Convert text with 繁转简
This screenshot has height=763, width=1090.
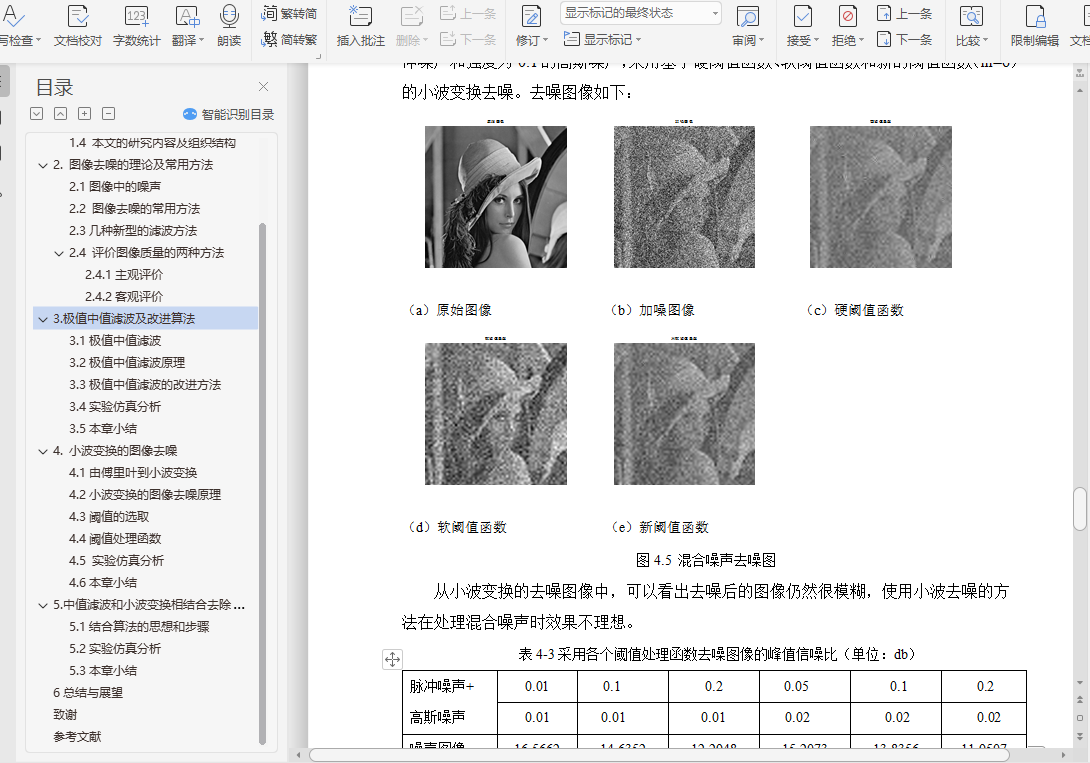click(289, 13)
